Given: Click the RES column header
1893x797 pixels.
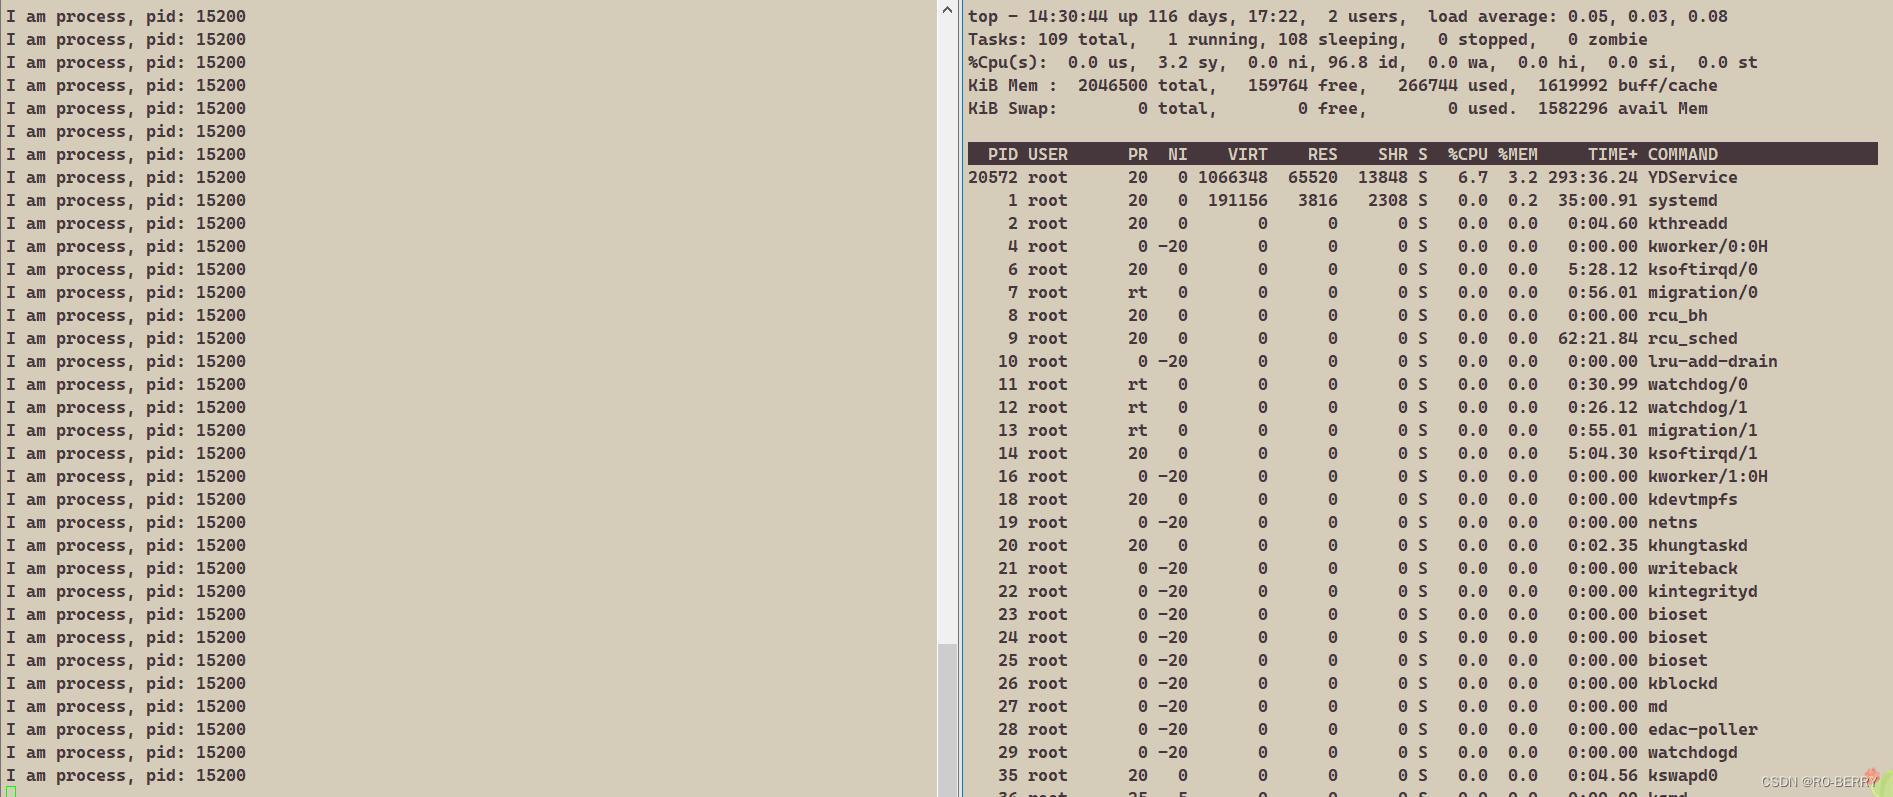Looking at the screenshot, I should (x=1322, y=154).
